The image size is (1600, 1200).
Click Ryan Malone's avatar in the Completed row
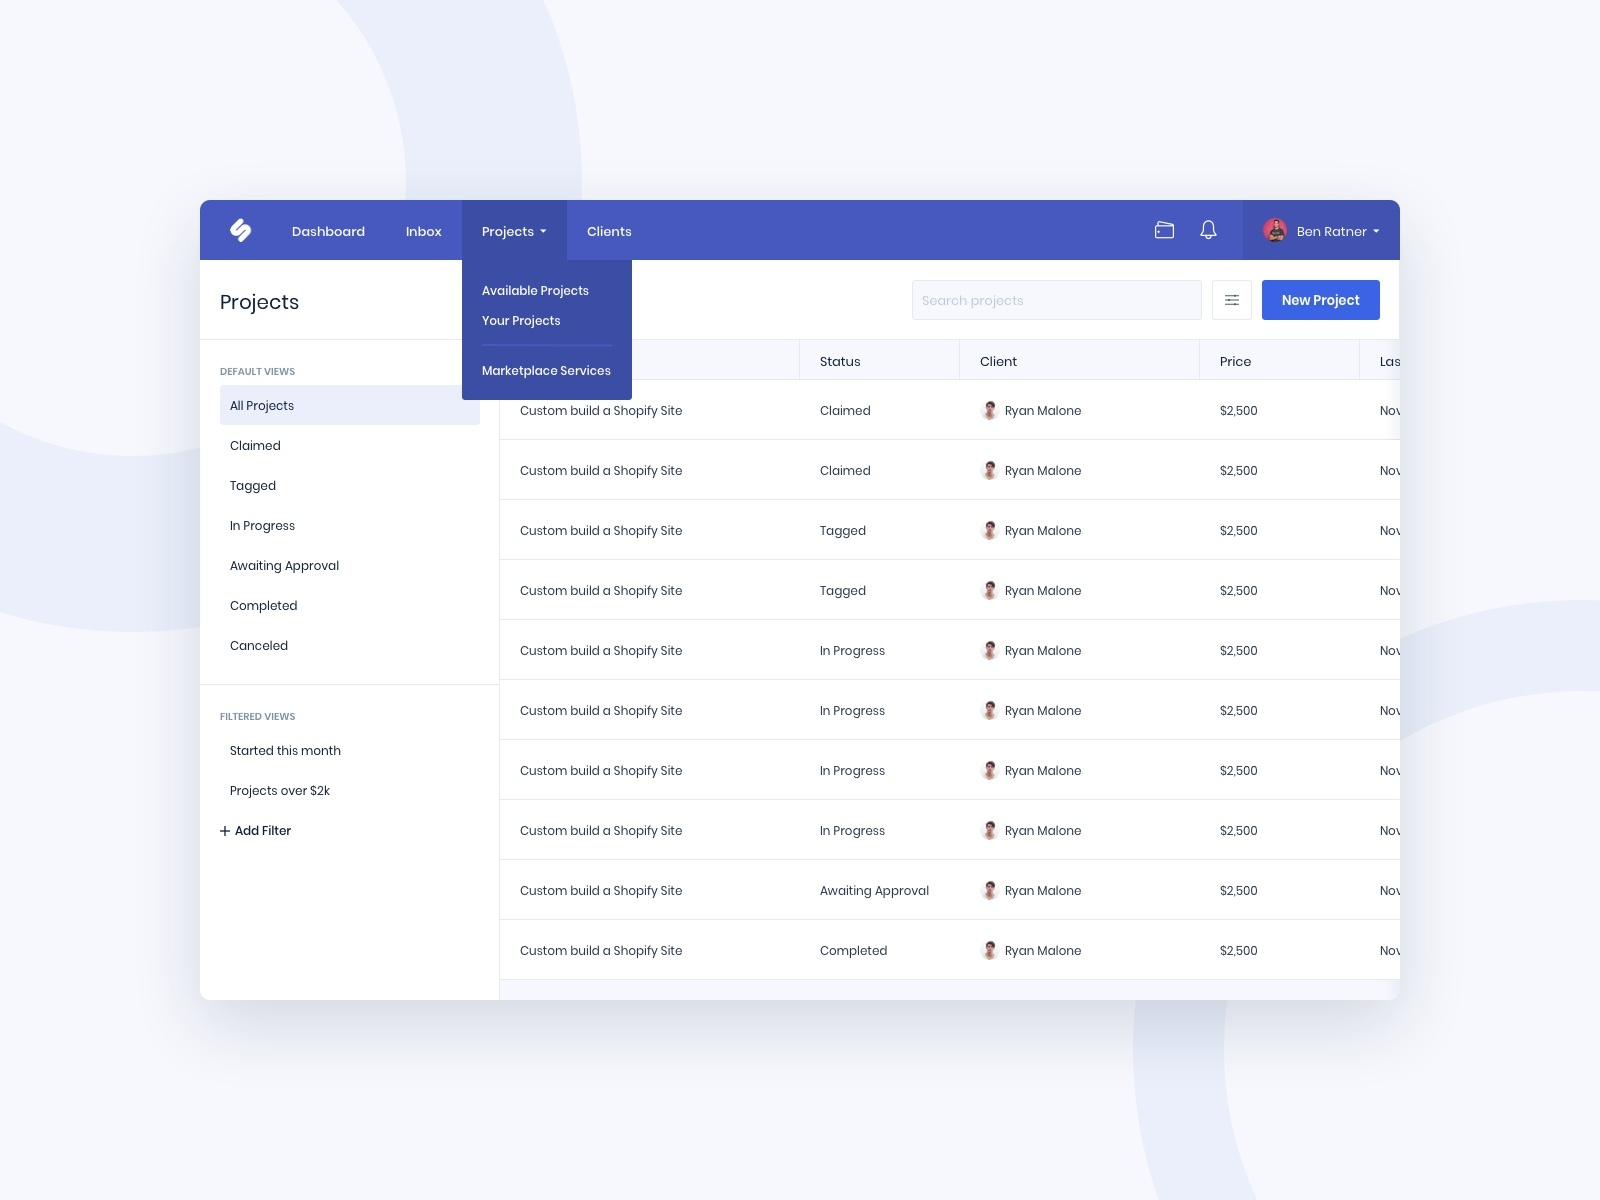pos(990,950)
